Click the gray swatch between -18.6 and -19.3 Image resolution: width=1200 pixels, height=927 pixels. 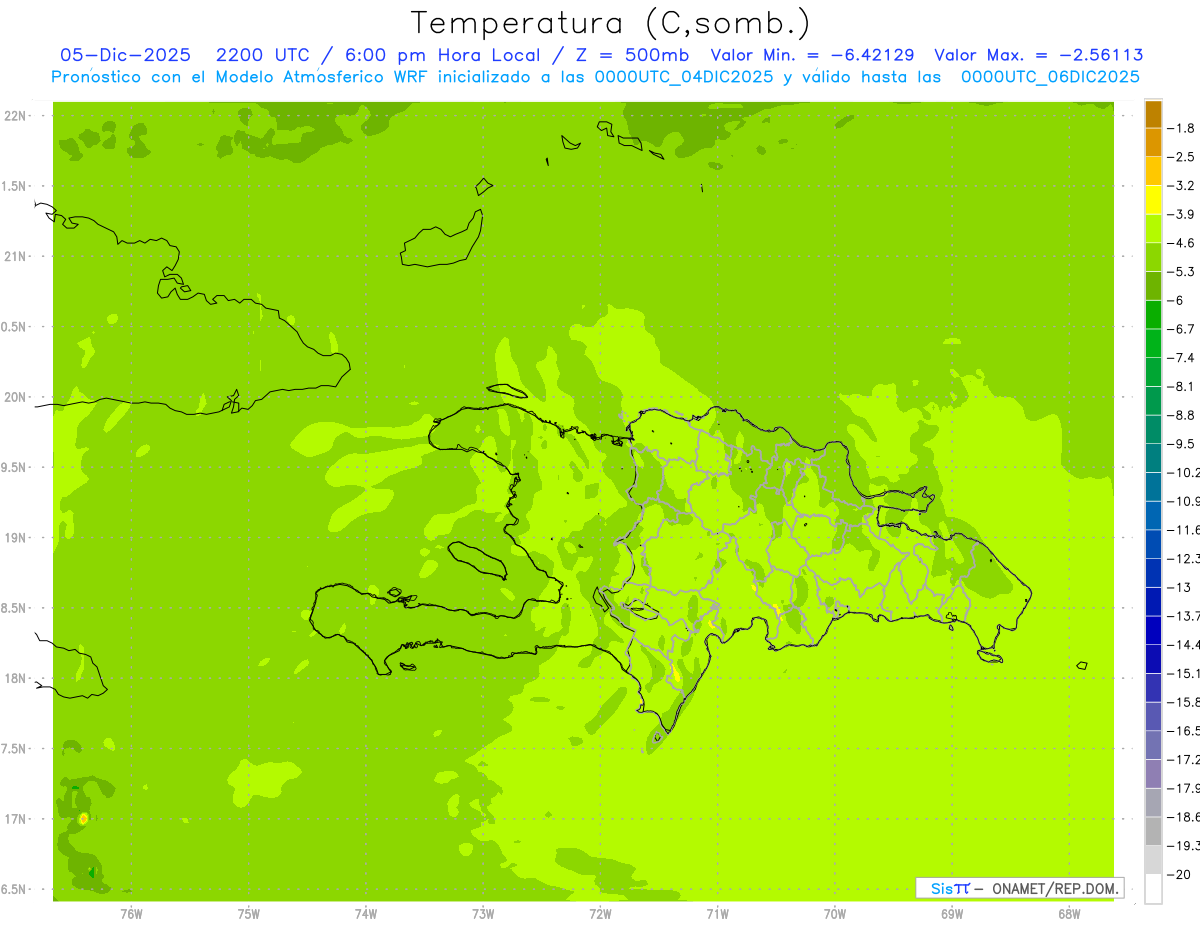[1153, 831]
